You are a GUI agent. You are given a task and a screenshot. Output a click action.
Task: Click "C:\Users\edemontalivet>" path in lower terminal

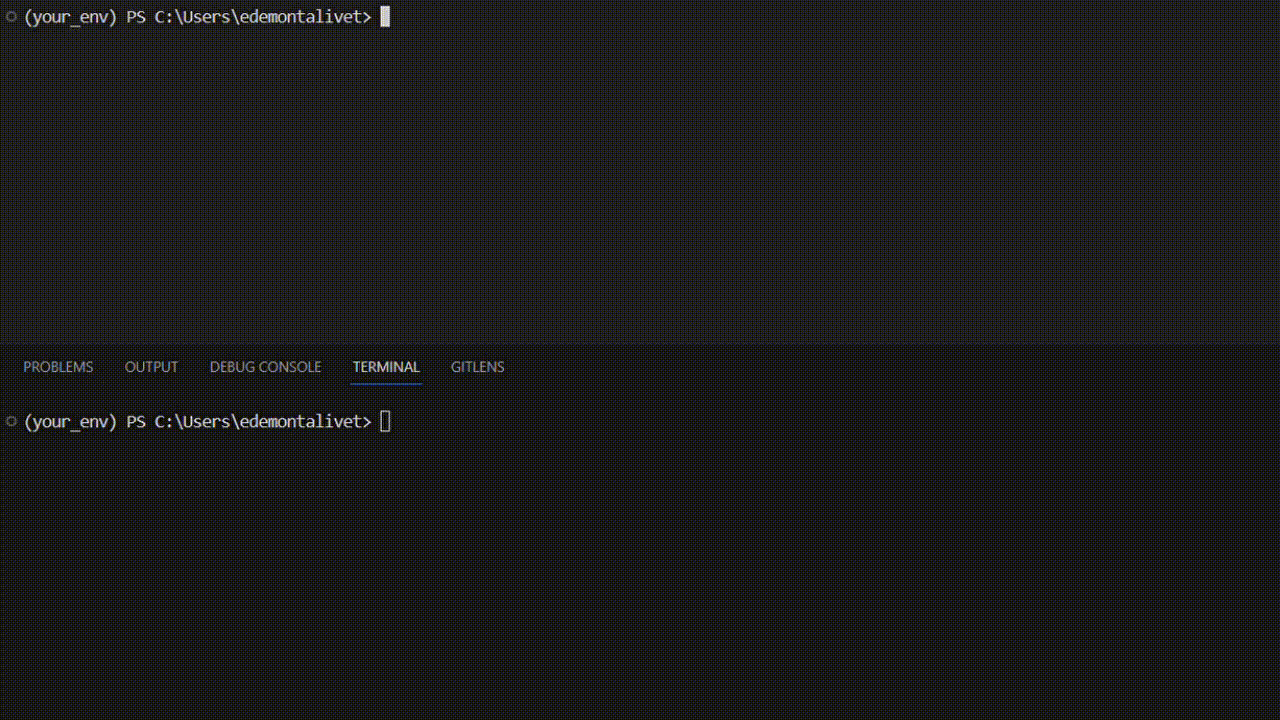(263, 422)
